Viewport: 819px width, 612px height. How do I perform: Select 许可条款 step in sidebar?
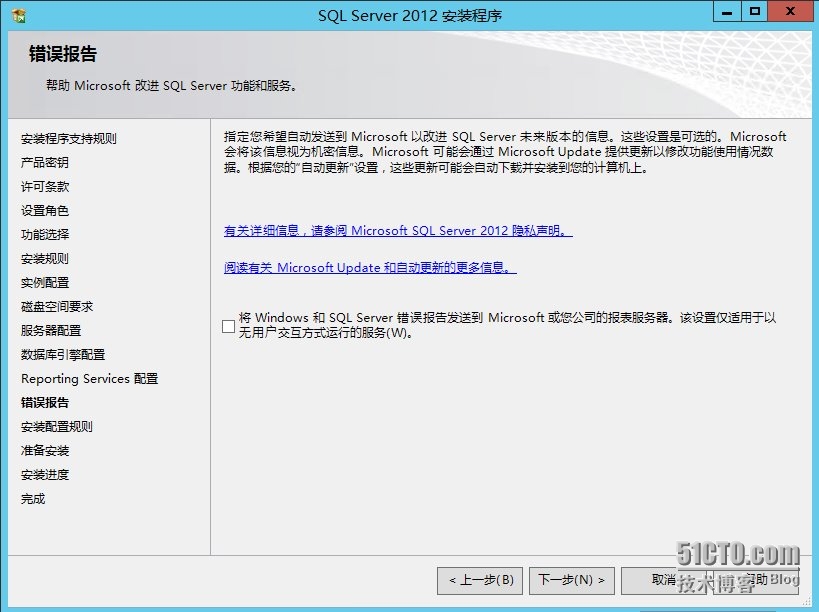(x=44, y=187)
